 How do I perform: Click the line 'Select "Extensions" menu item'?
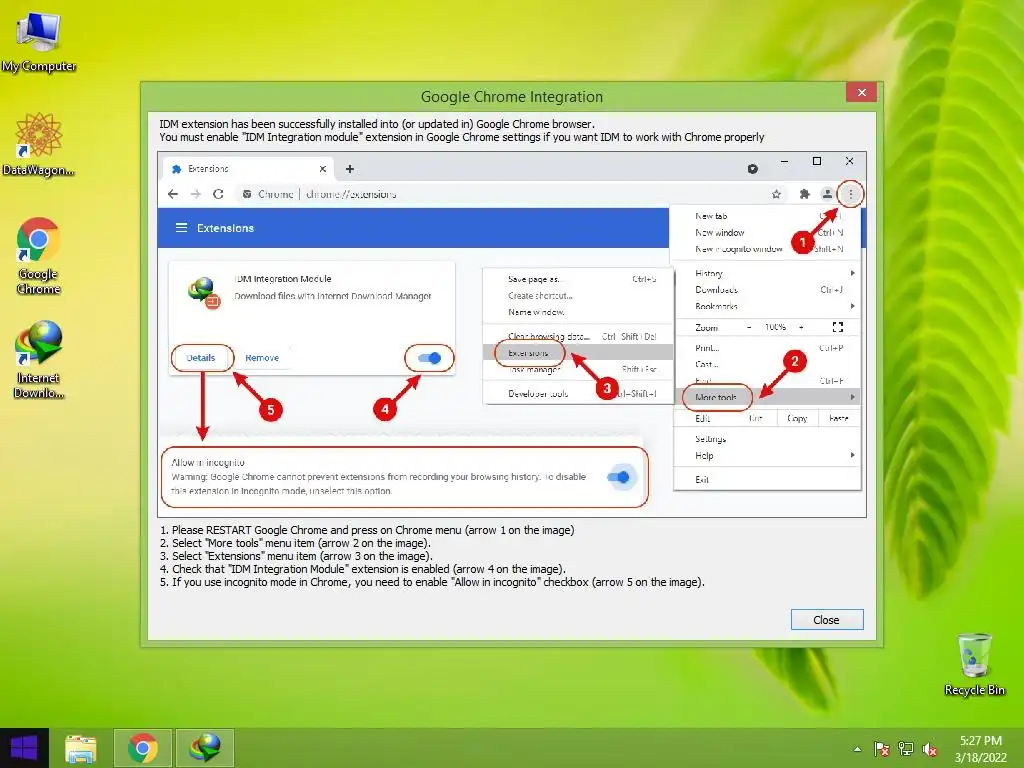296,556
